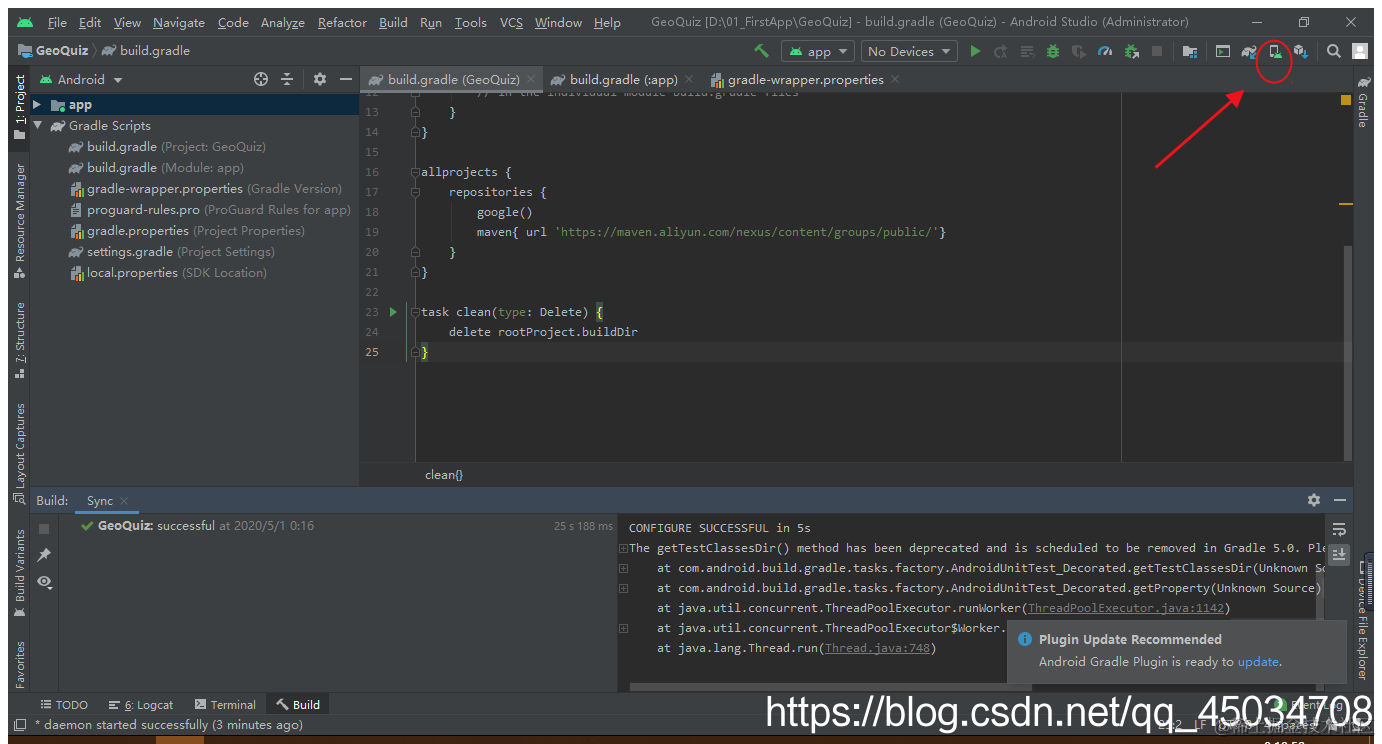Close the build.gradle (GeoQuiz) editor tab
1382x744 pixels.
coord(532,79)
